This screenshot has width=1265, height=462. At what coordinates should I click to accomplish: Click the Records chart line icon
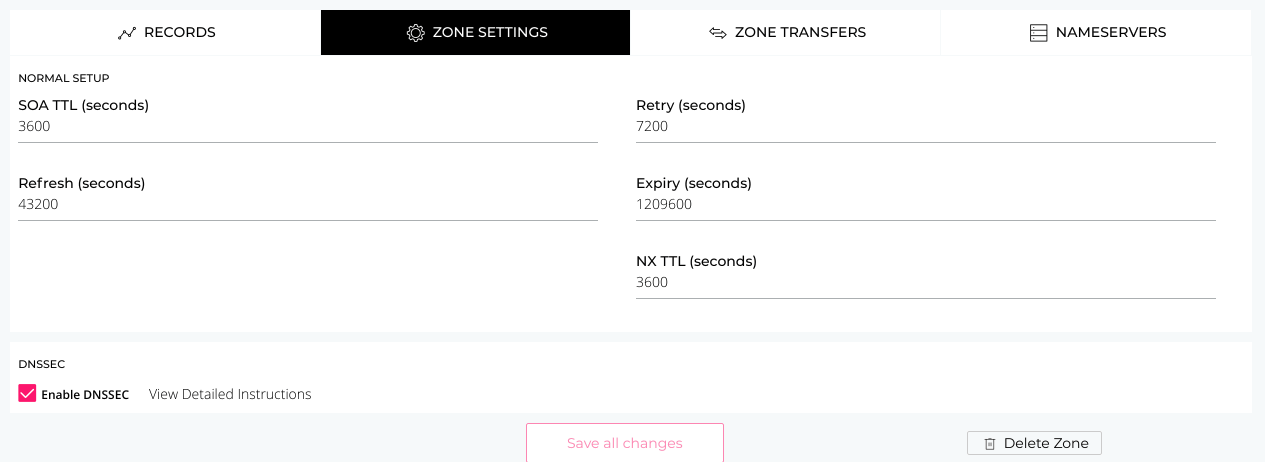[126, 33]
